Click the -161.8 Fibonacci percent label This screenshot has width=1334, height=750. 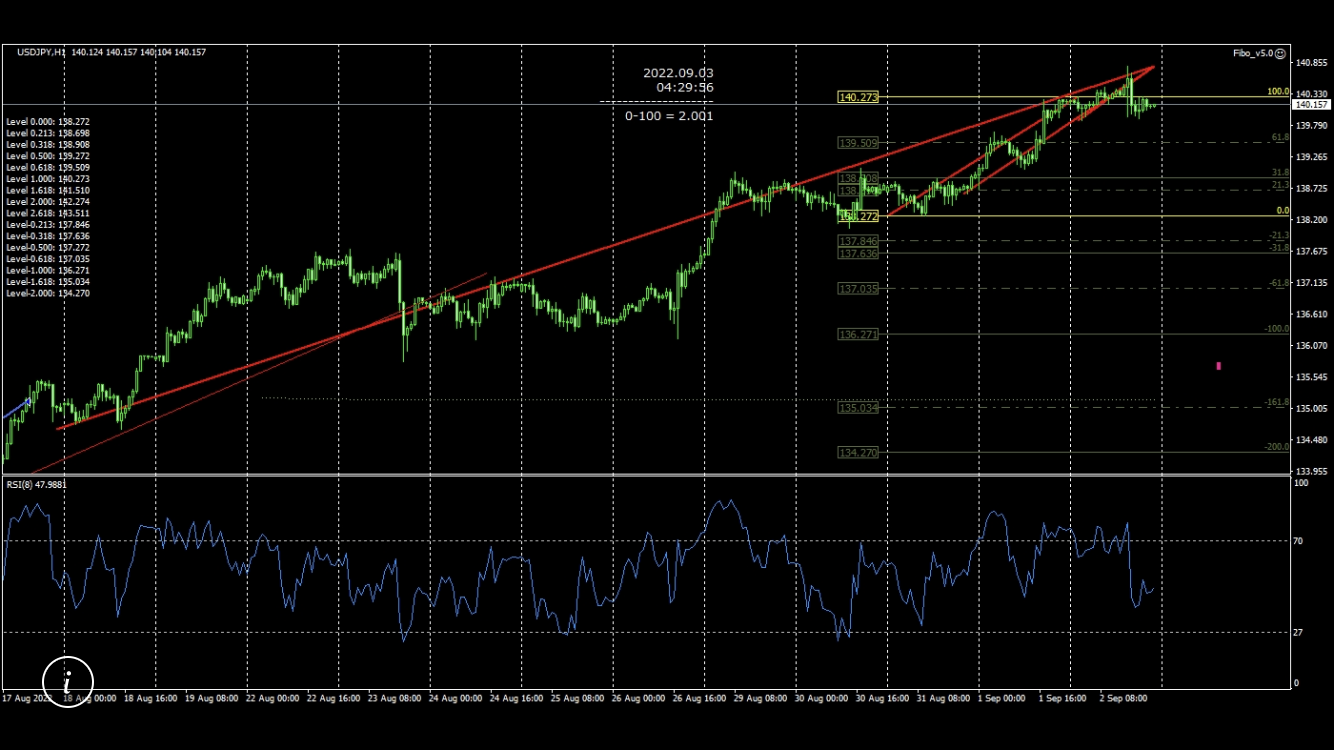tap(1277, 402)
